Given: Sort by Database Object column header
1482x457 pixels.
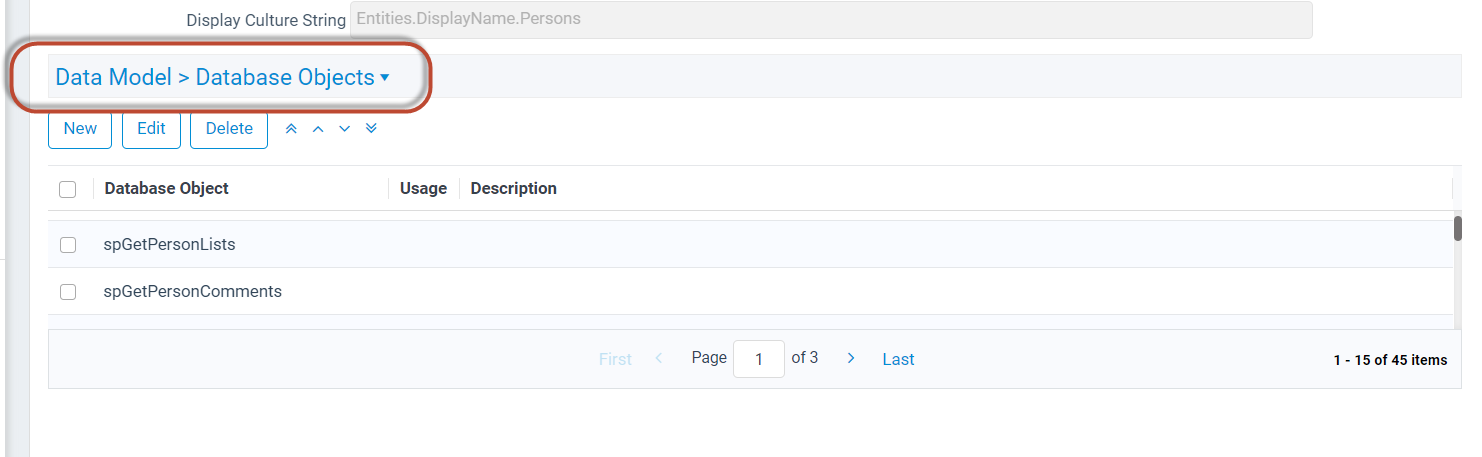Looking at the screenshot, I should click(166, 188).
